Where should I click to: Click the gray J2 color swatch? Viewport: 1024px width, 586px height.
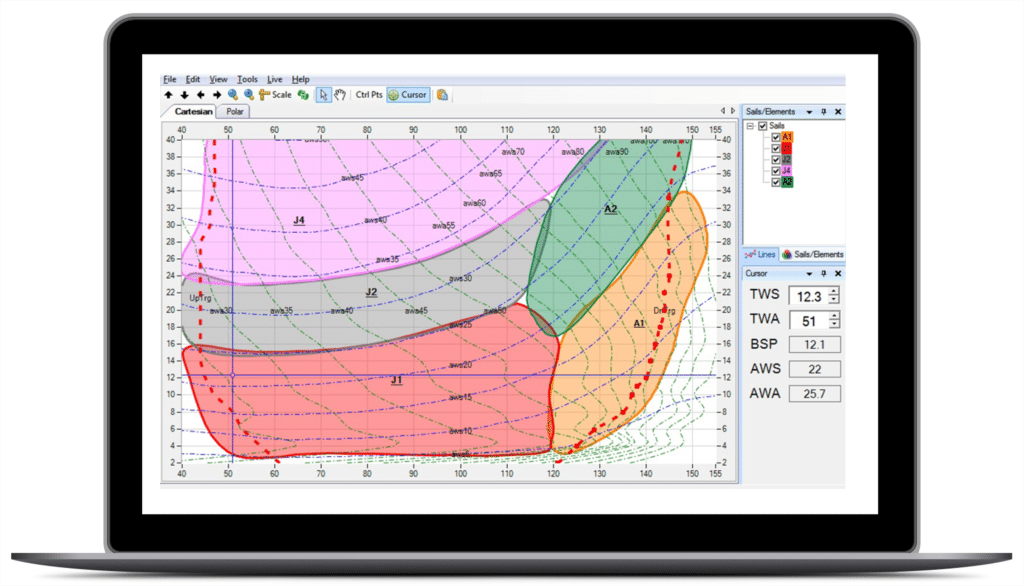[x=787, y=159]
